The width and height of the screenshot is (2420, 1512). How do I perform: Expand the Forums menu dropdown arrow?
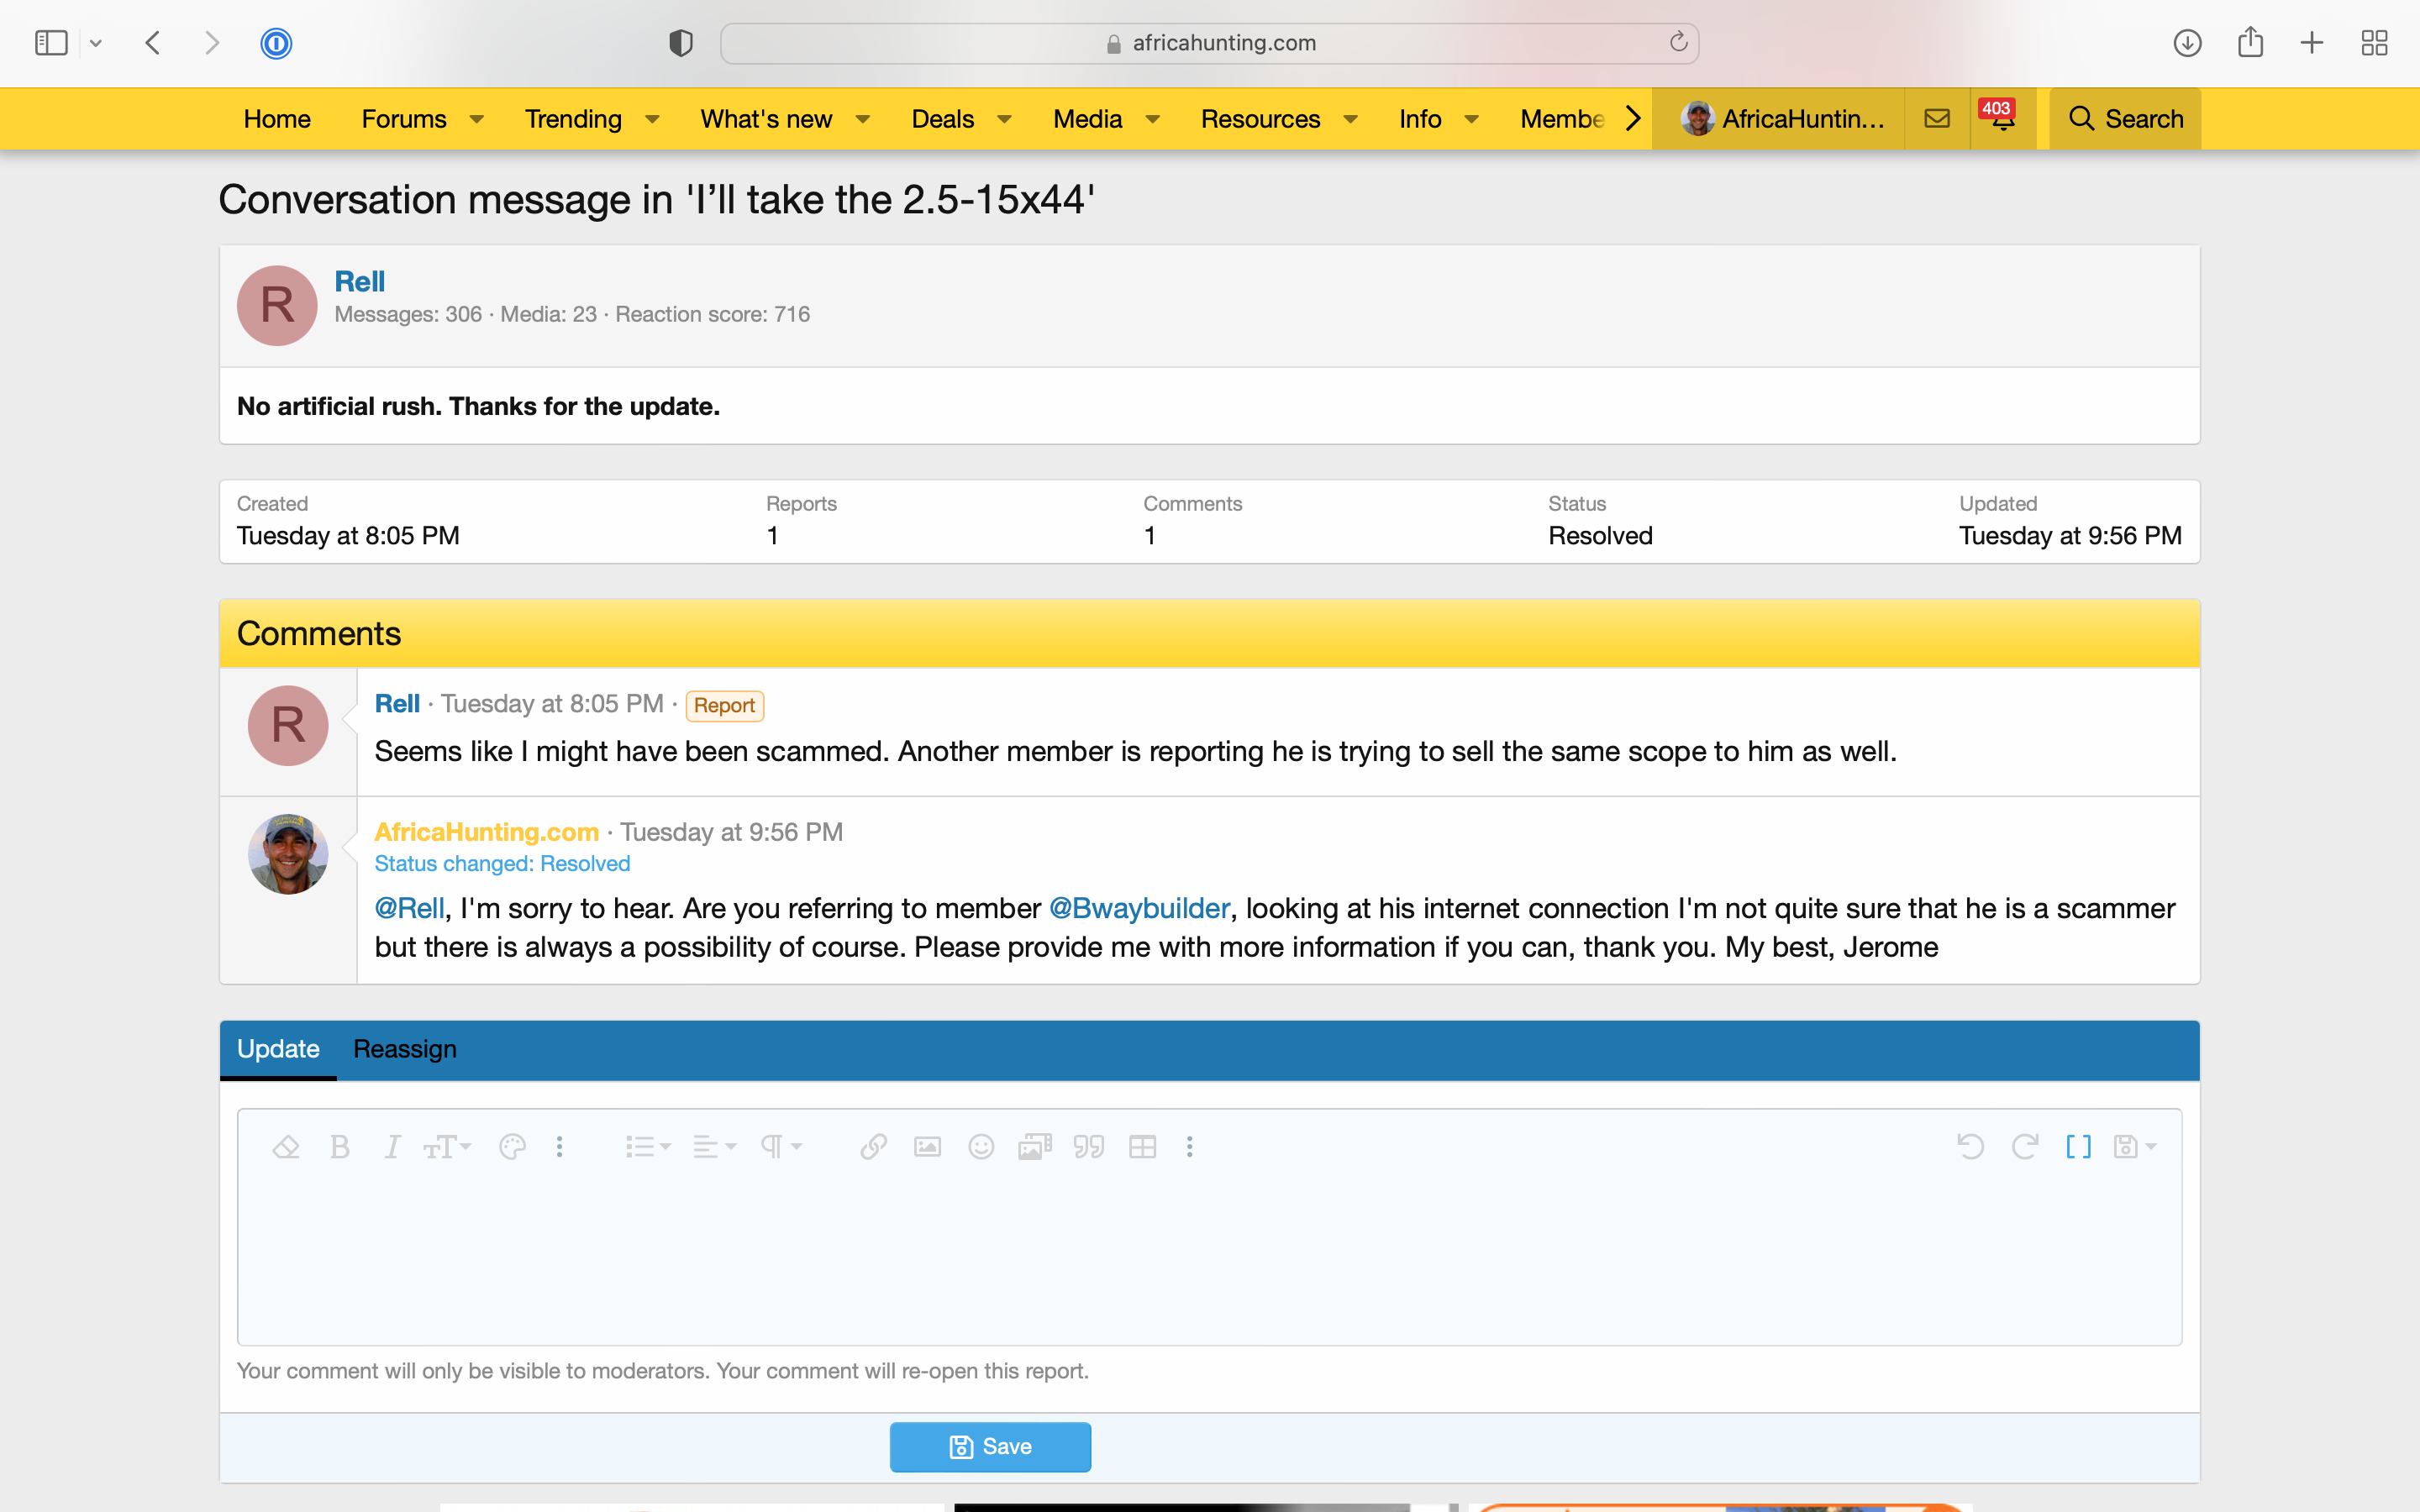coord(477,119)
